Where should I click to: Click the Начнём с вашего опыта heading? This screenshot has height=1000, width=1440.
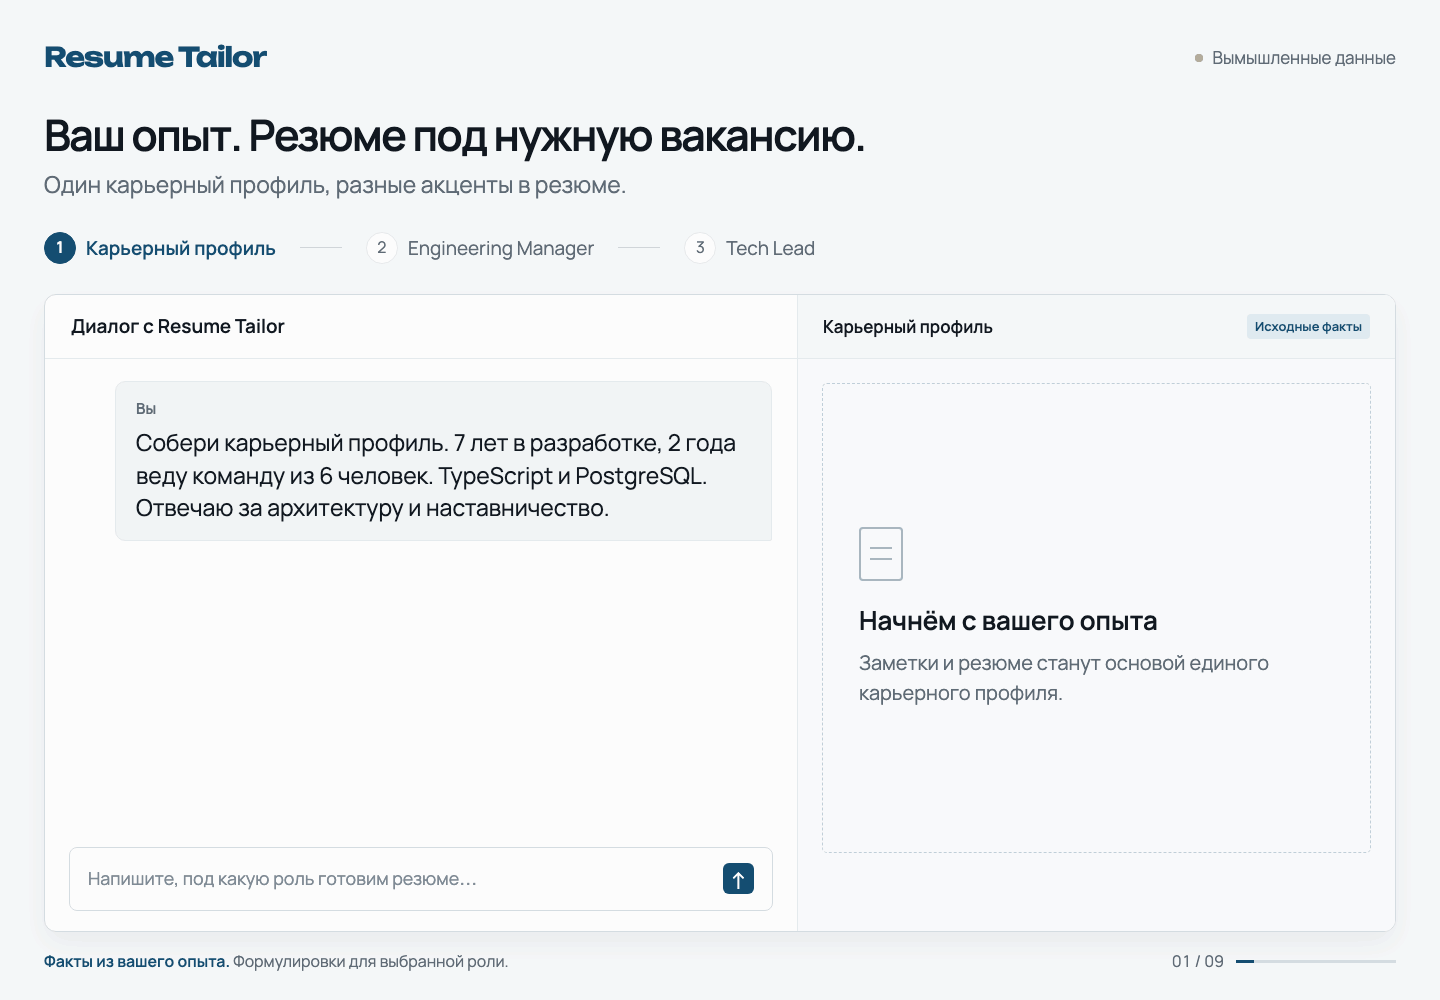coord(1008,621)
